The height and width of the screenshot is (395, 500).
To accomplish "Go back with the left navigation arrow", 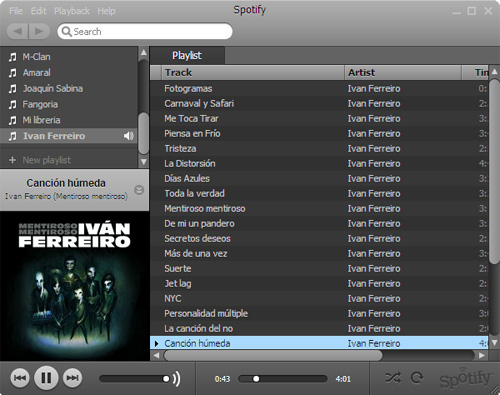I will 17,31.
